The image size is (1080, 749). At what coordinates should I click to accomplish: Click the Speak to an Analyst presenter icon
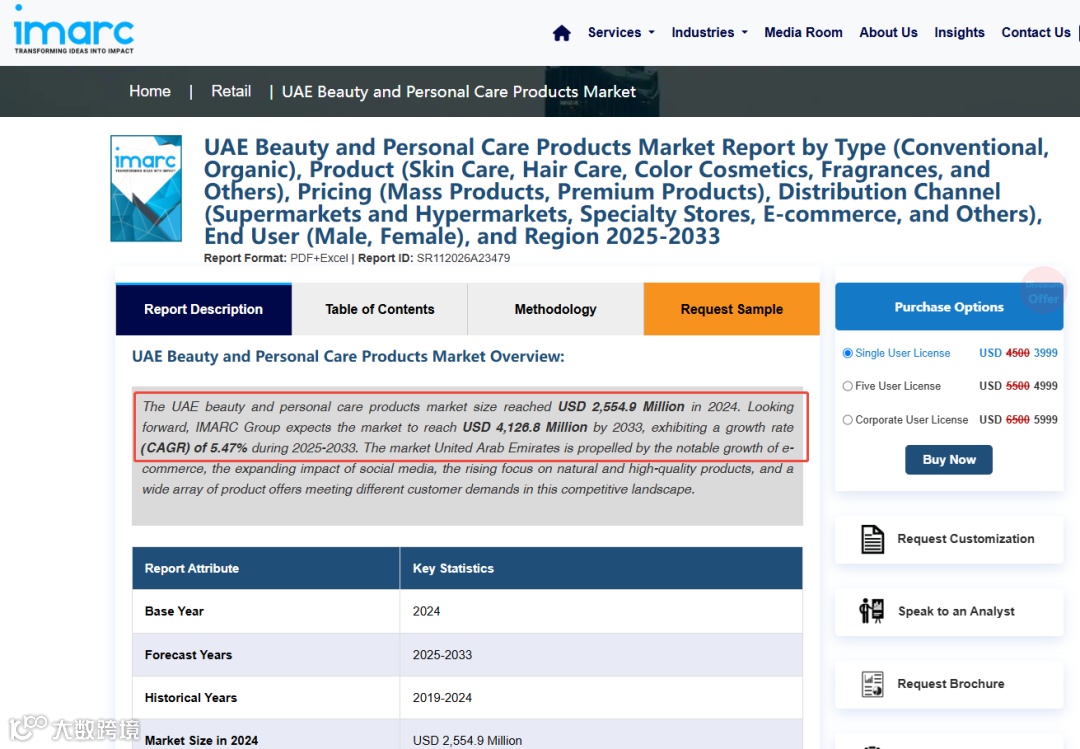click(871, 611)
